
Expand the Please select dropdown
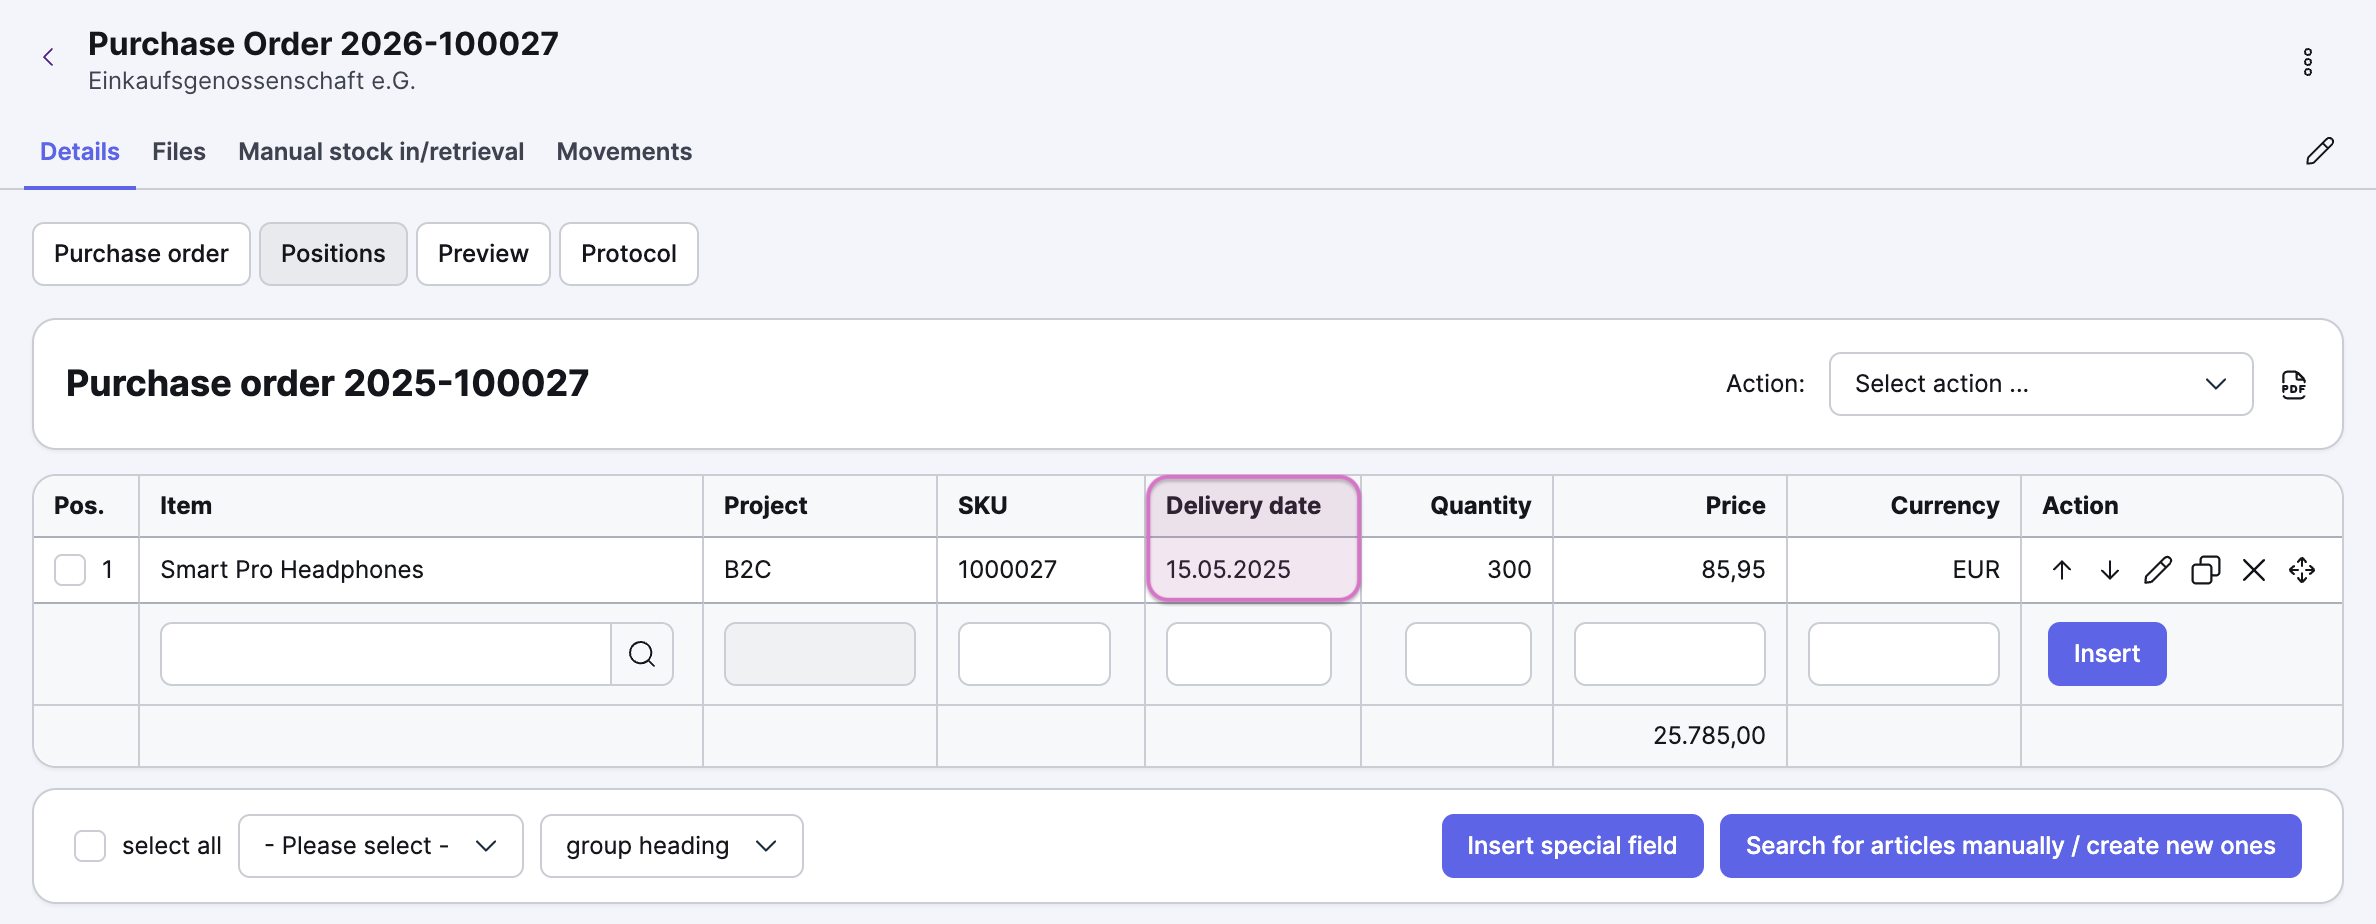380,846
